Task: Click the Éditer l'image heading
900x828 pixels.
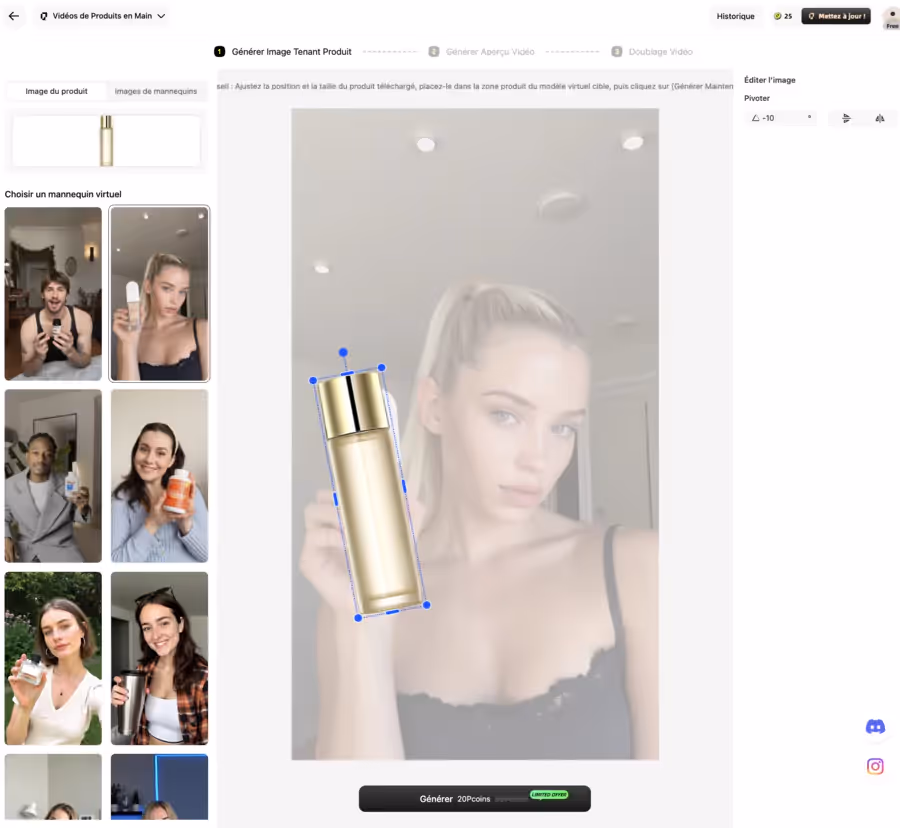Action: (770, 80)
